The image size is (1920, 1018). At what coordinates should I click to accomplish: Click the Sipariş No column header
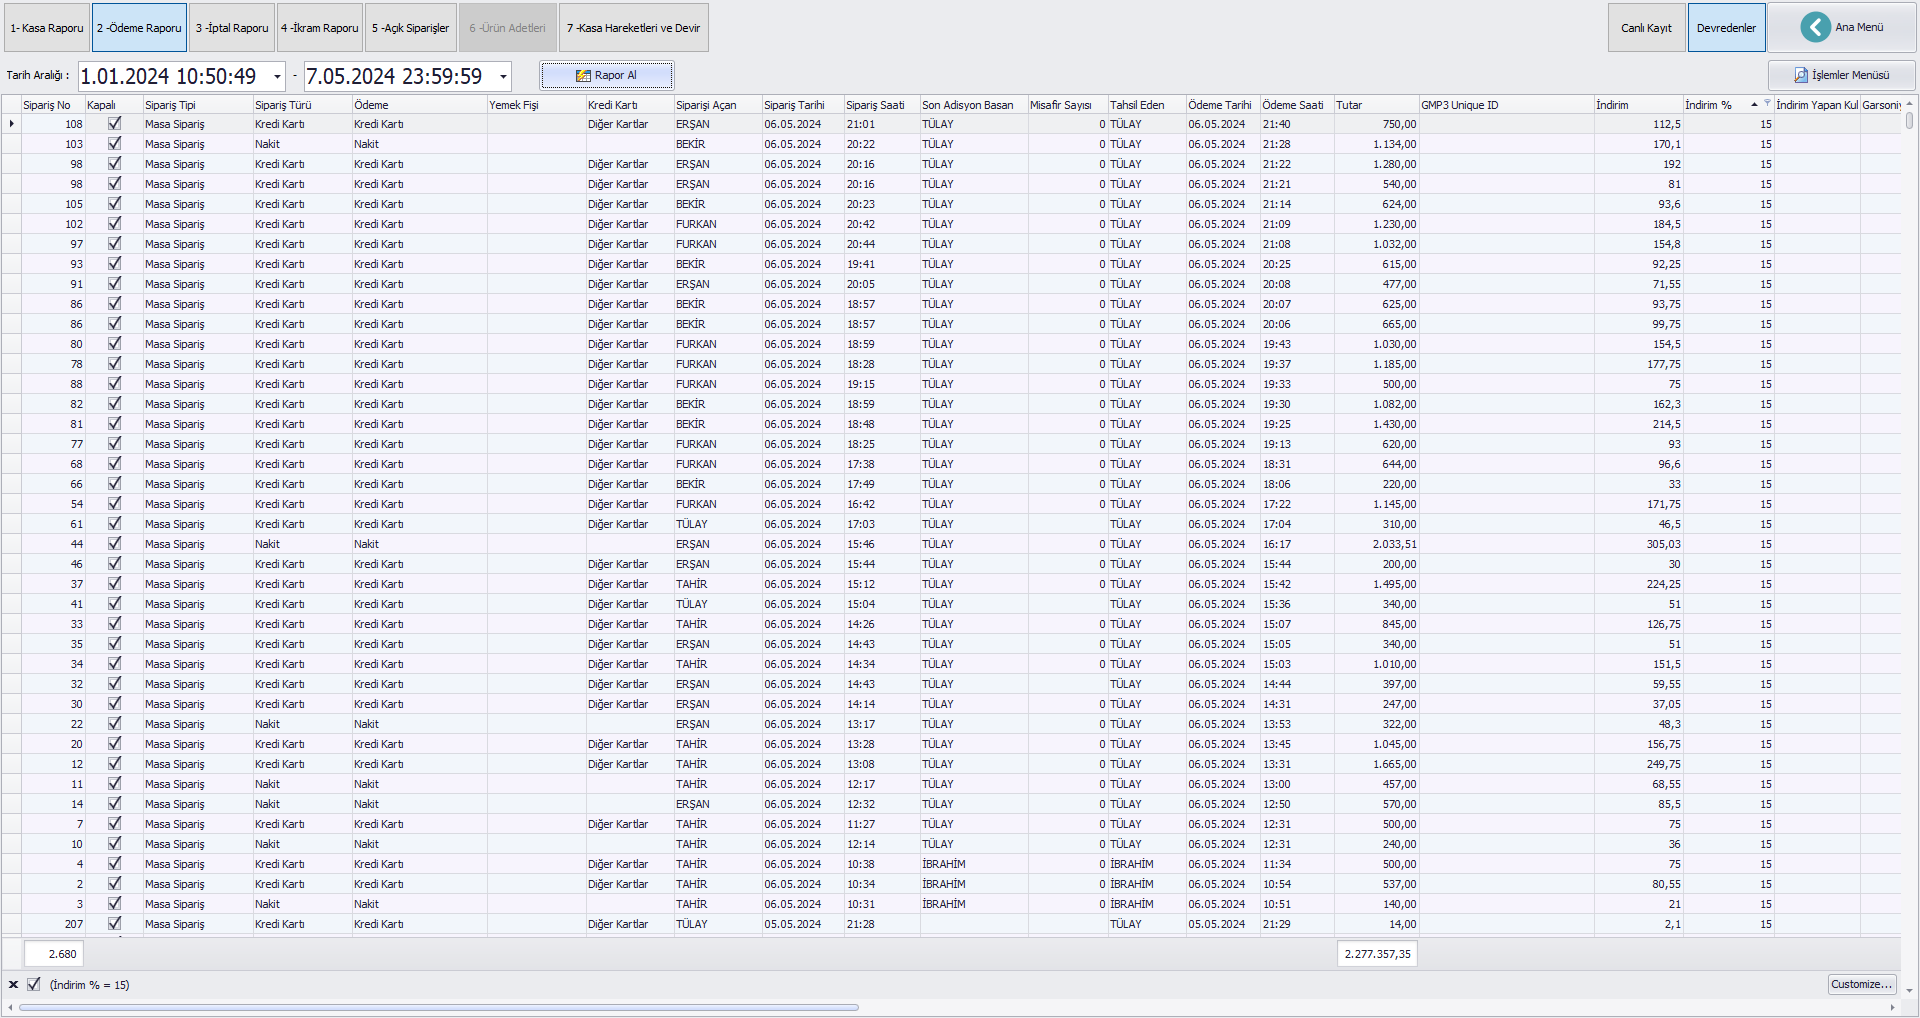click(x=52, y=105)
